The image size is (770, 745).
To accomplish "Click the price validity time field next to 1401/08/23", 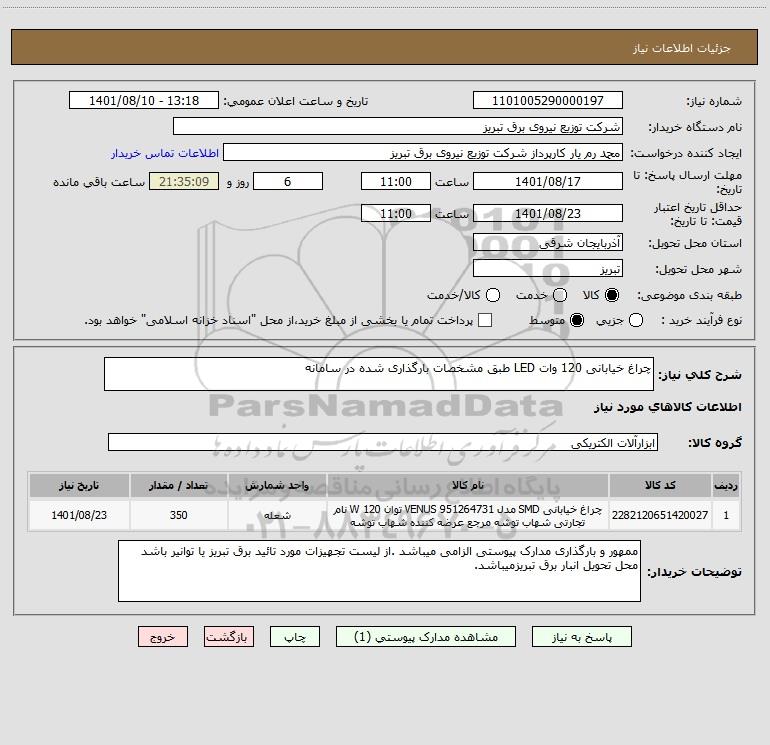I will 396,213.
